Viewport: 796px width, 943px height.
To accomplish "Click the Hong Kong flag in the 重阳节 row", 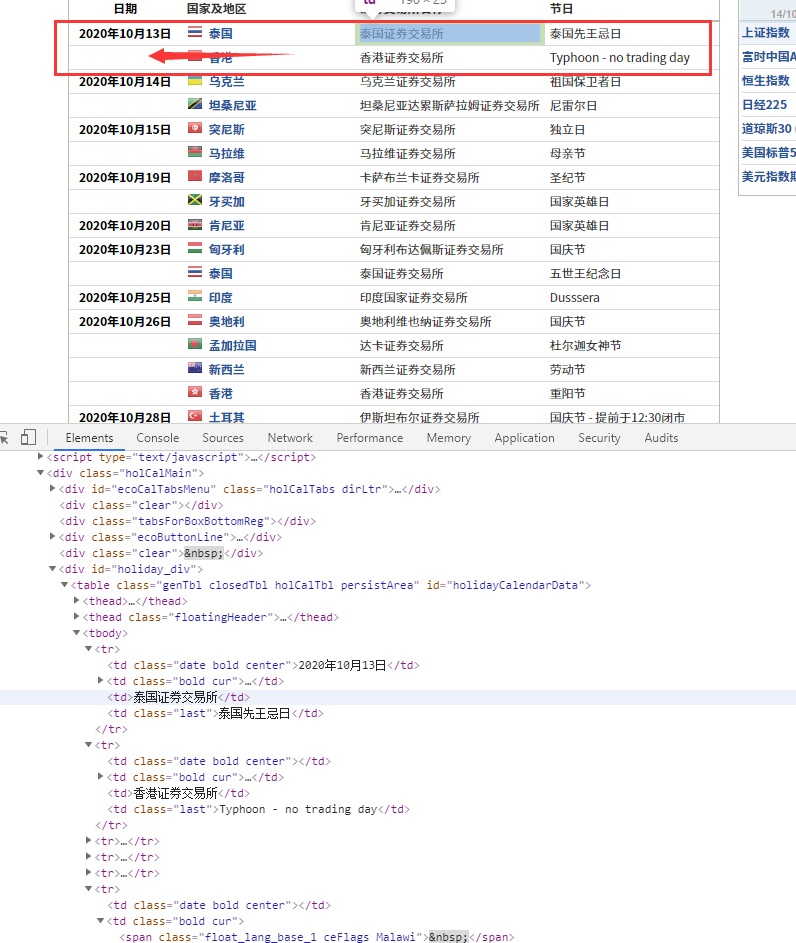I will (x=195, y=393).
